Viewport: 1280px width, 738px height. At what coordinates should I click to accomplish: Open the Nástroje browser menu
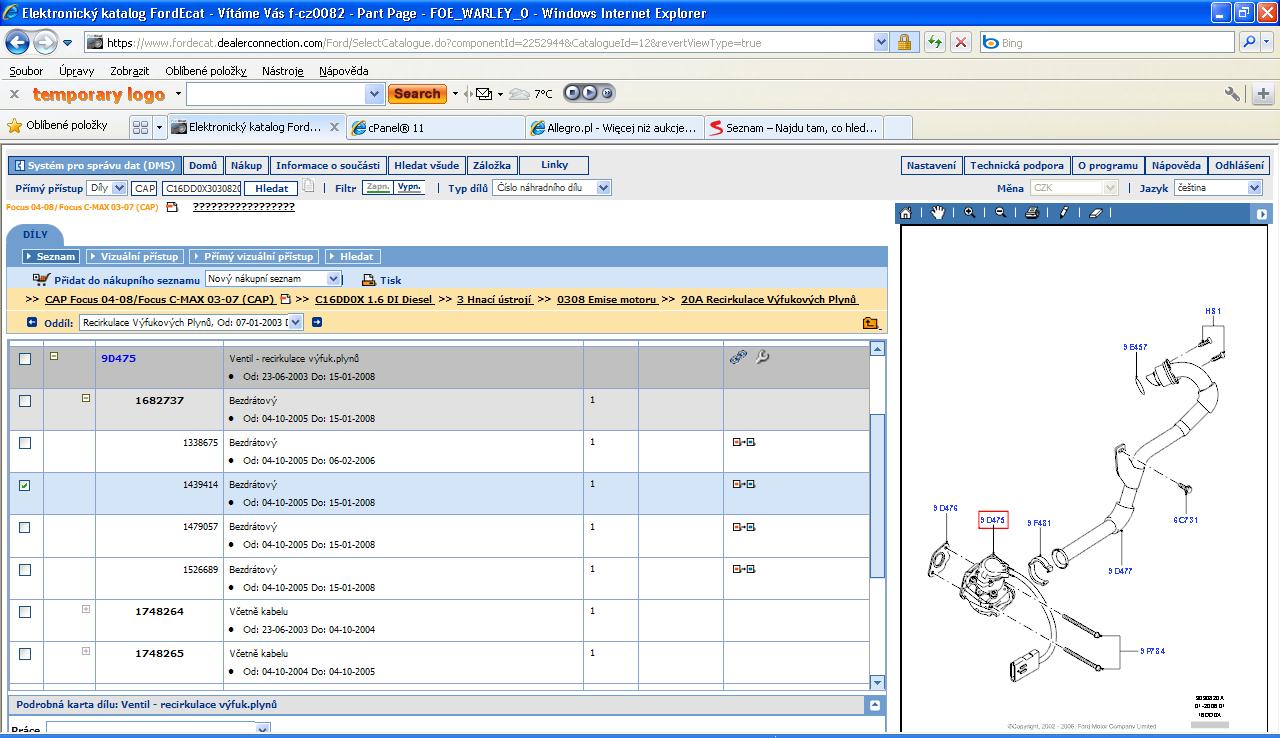coord(282,71)
